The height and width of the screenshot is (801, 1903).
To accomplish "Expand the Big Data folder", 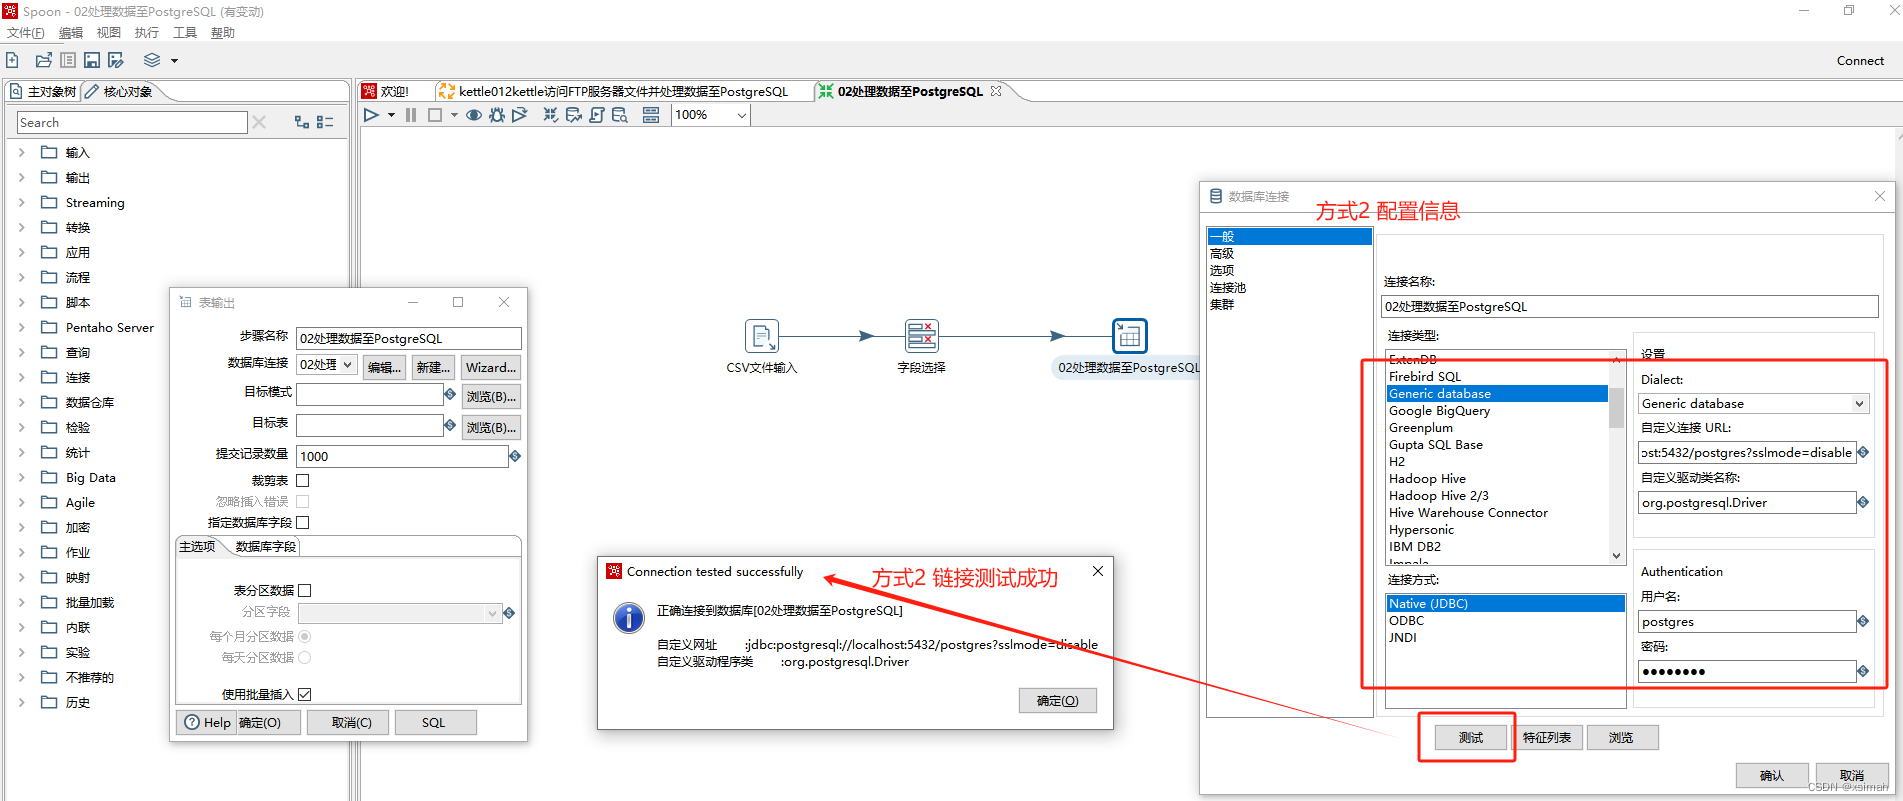I will click(21, 478).
